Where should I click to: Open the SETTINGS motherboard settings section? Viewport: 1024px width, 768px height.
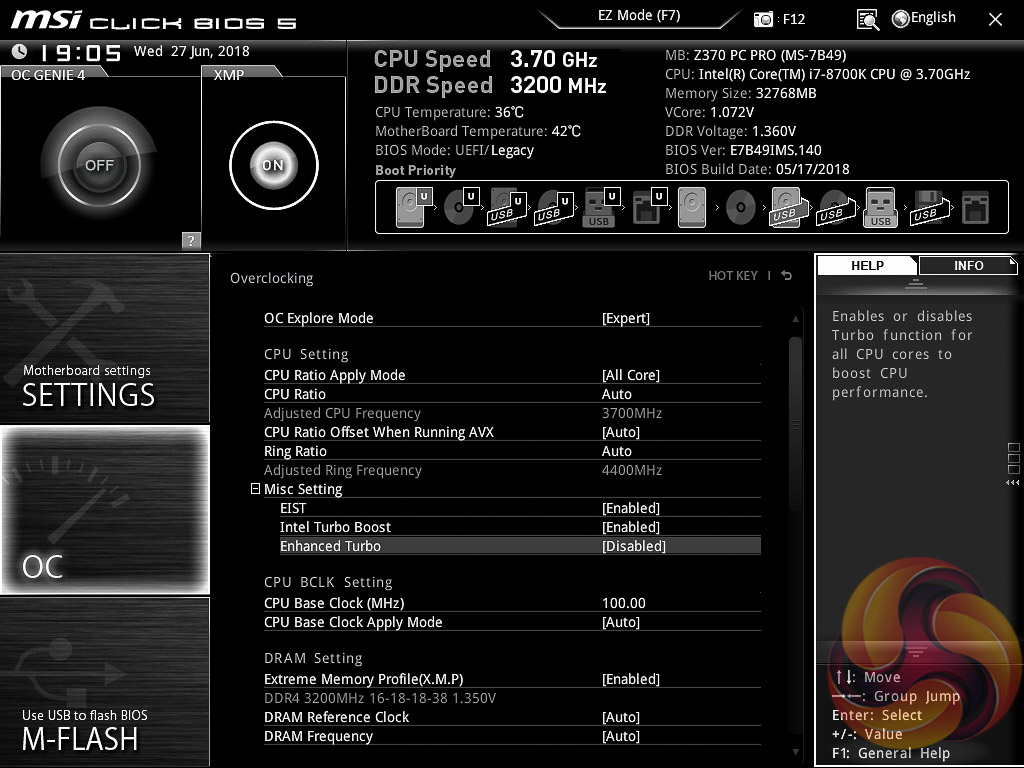(x=105, y=338)
